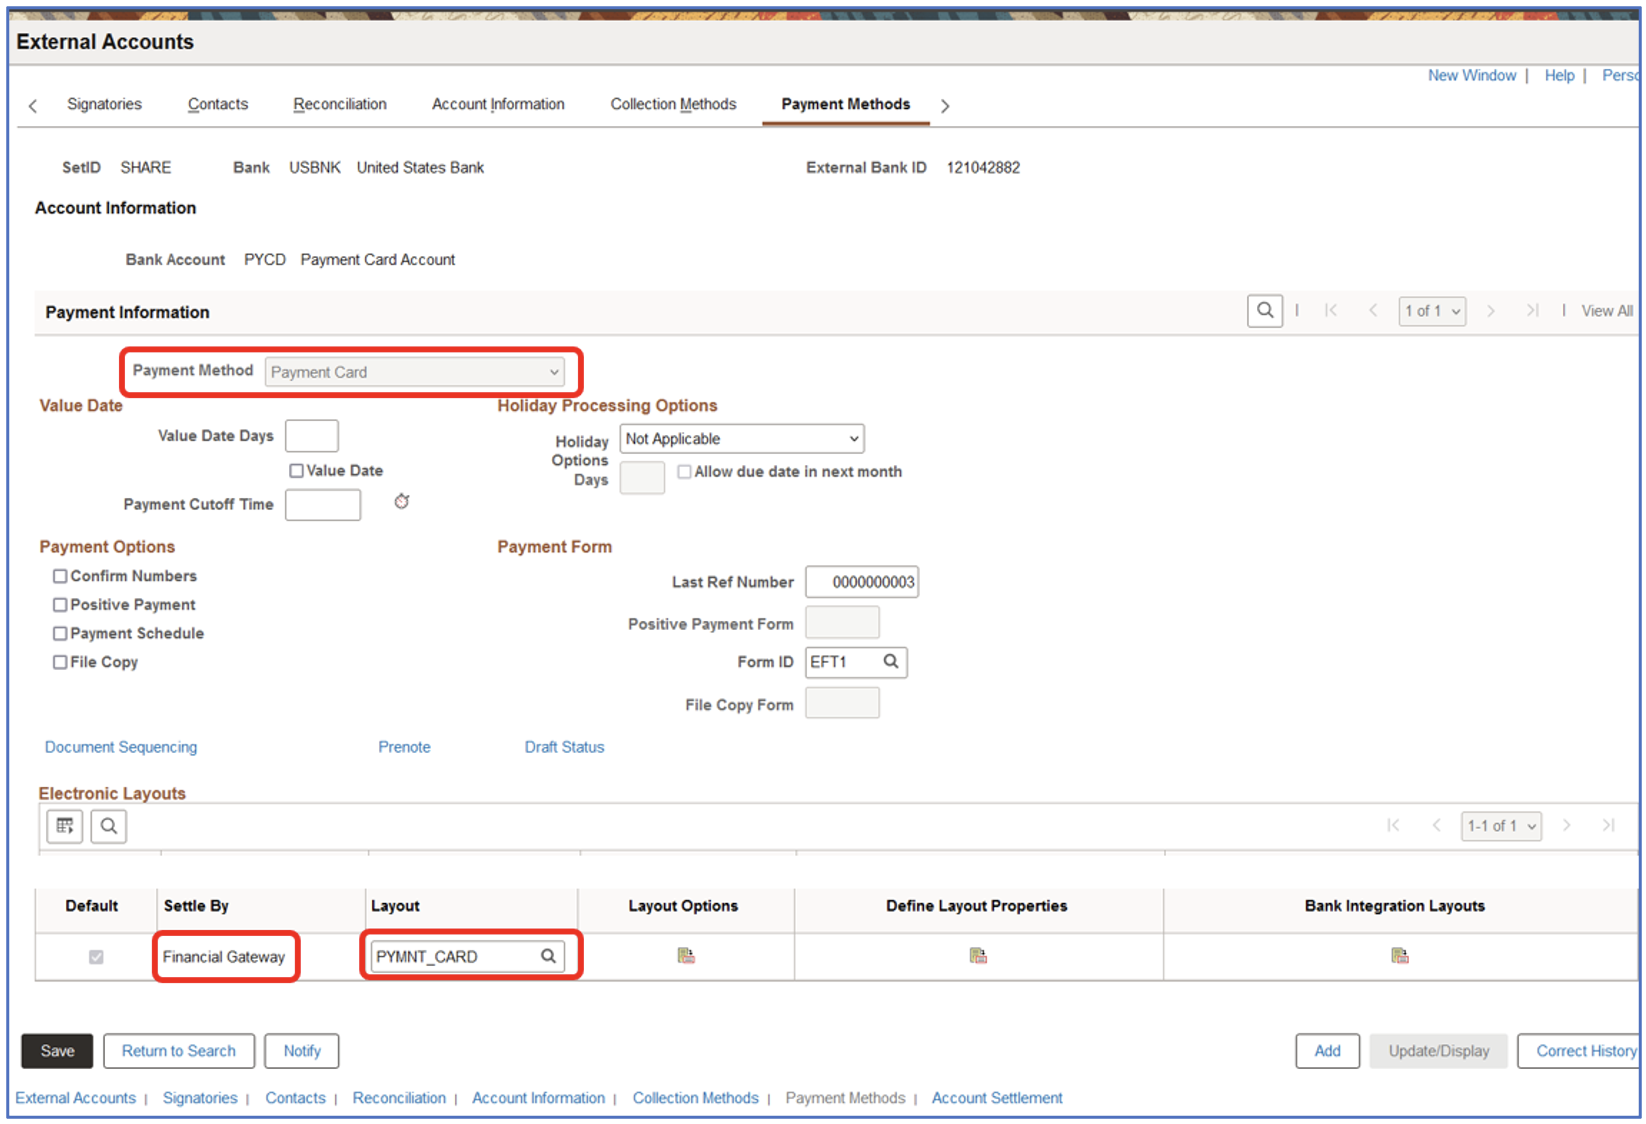Select the Payment Methods tab
Image resolution: width=1646 pixels, height=1124 pixels.
(846, 104)
